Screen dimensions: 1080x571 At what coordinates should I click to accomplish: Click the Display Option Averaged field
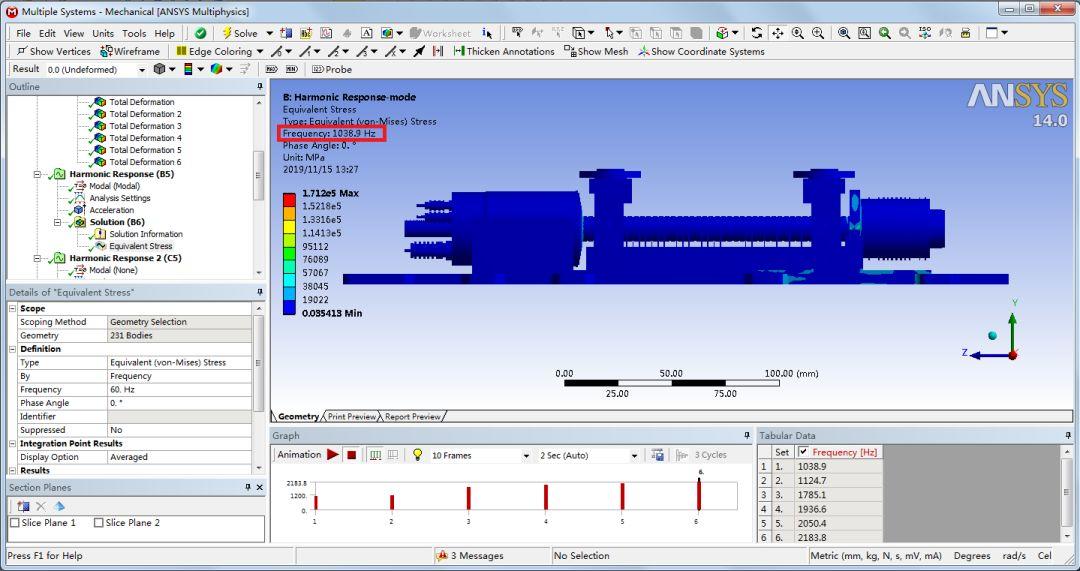pos(180,457)
